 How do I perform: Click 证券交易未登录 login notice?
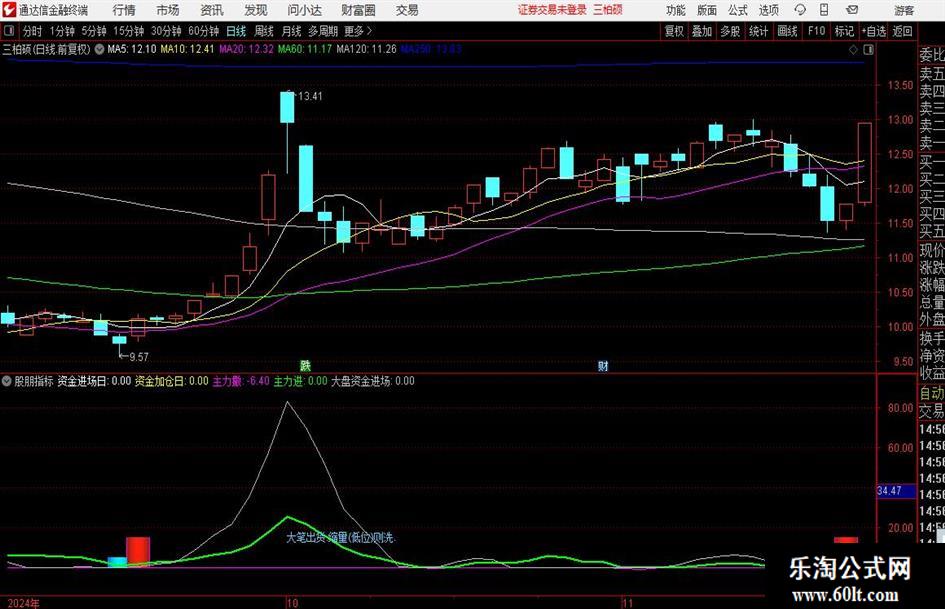click(552, 10)
